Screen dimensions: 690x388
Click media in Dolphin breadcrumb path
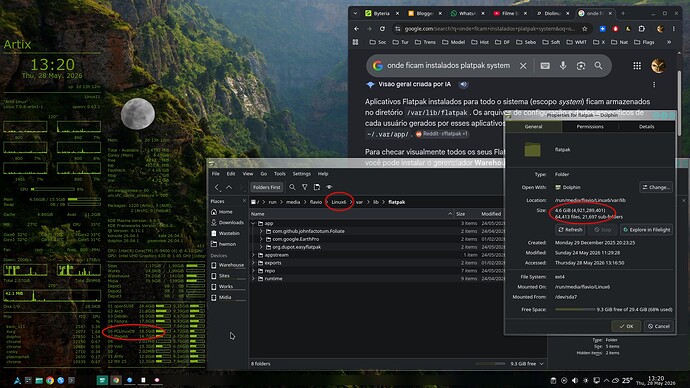pyautogui.click(x=293, y=202)
